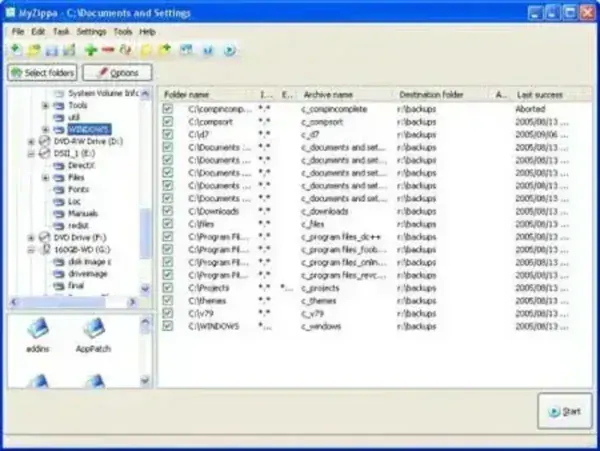Click the yellow folder icon with green plus
This screenshot has width=600, height=451.
[165, 50]
